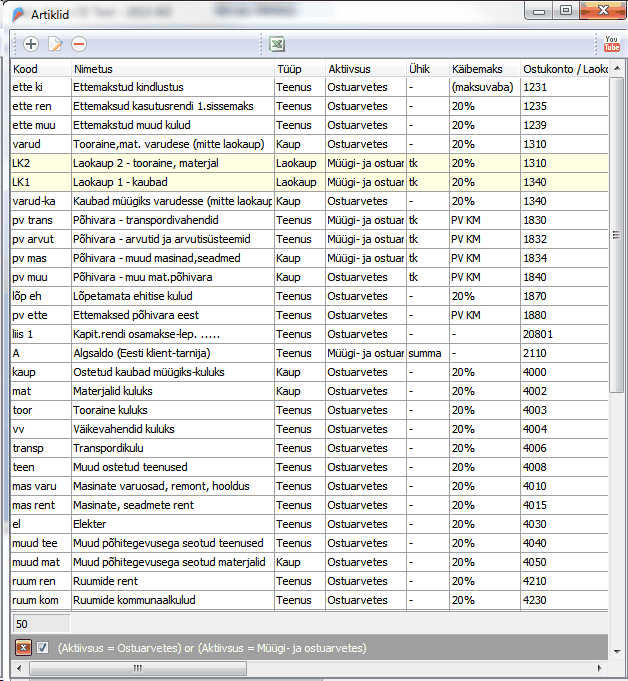Click the 'summa' unit cell

428,353
